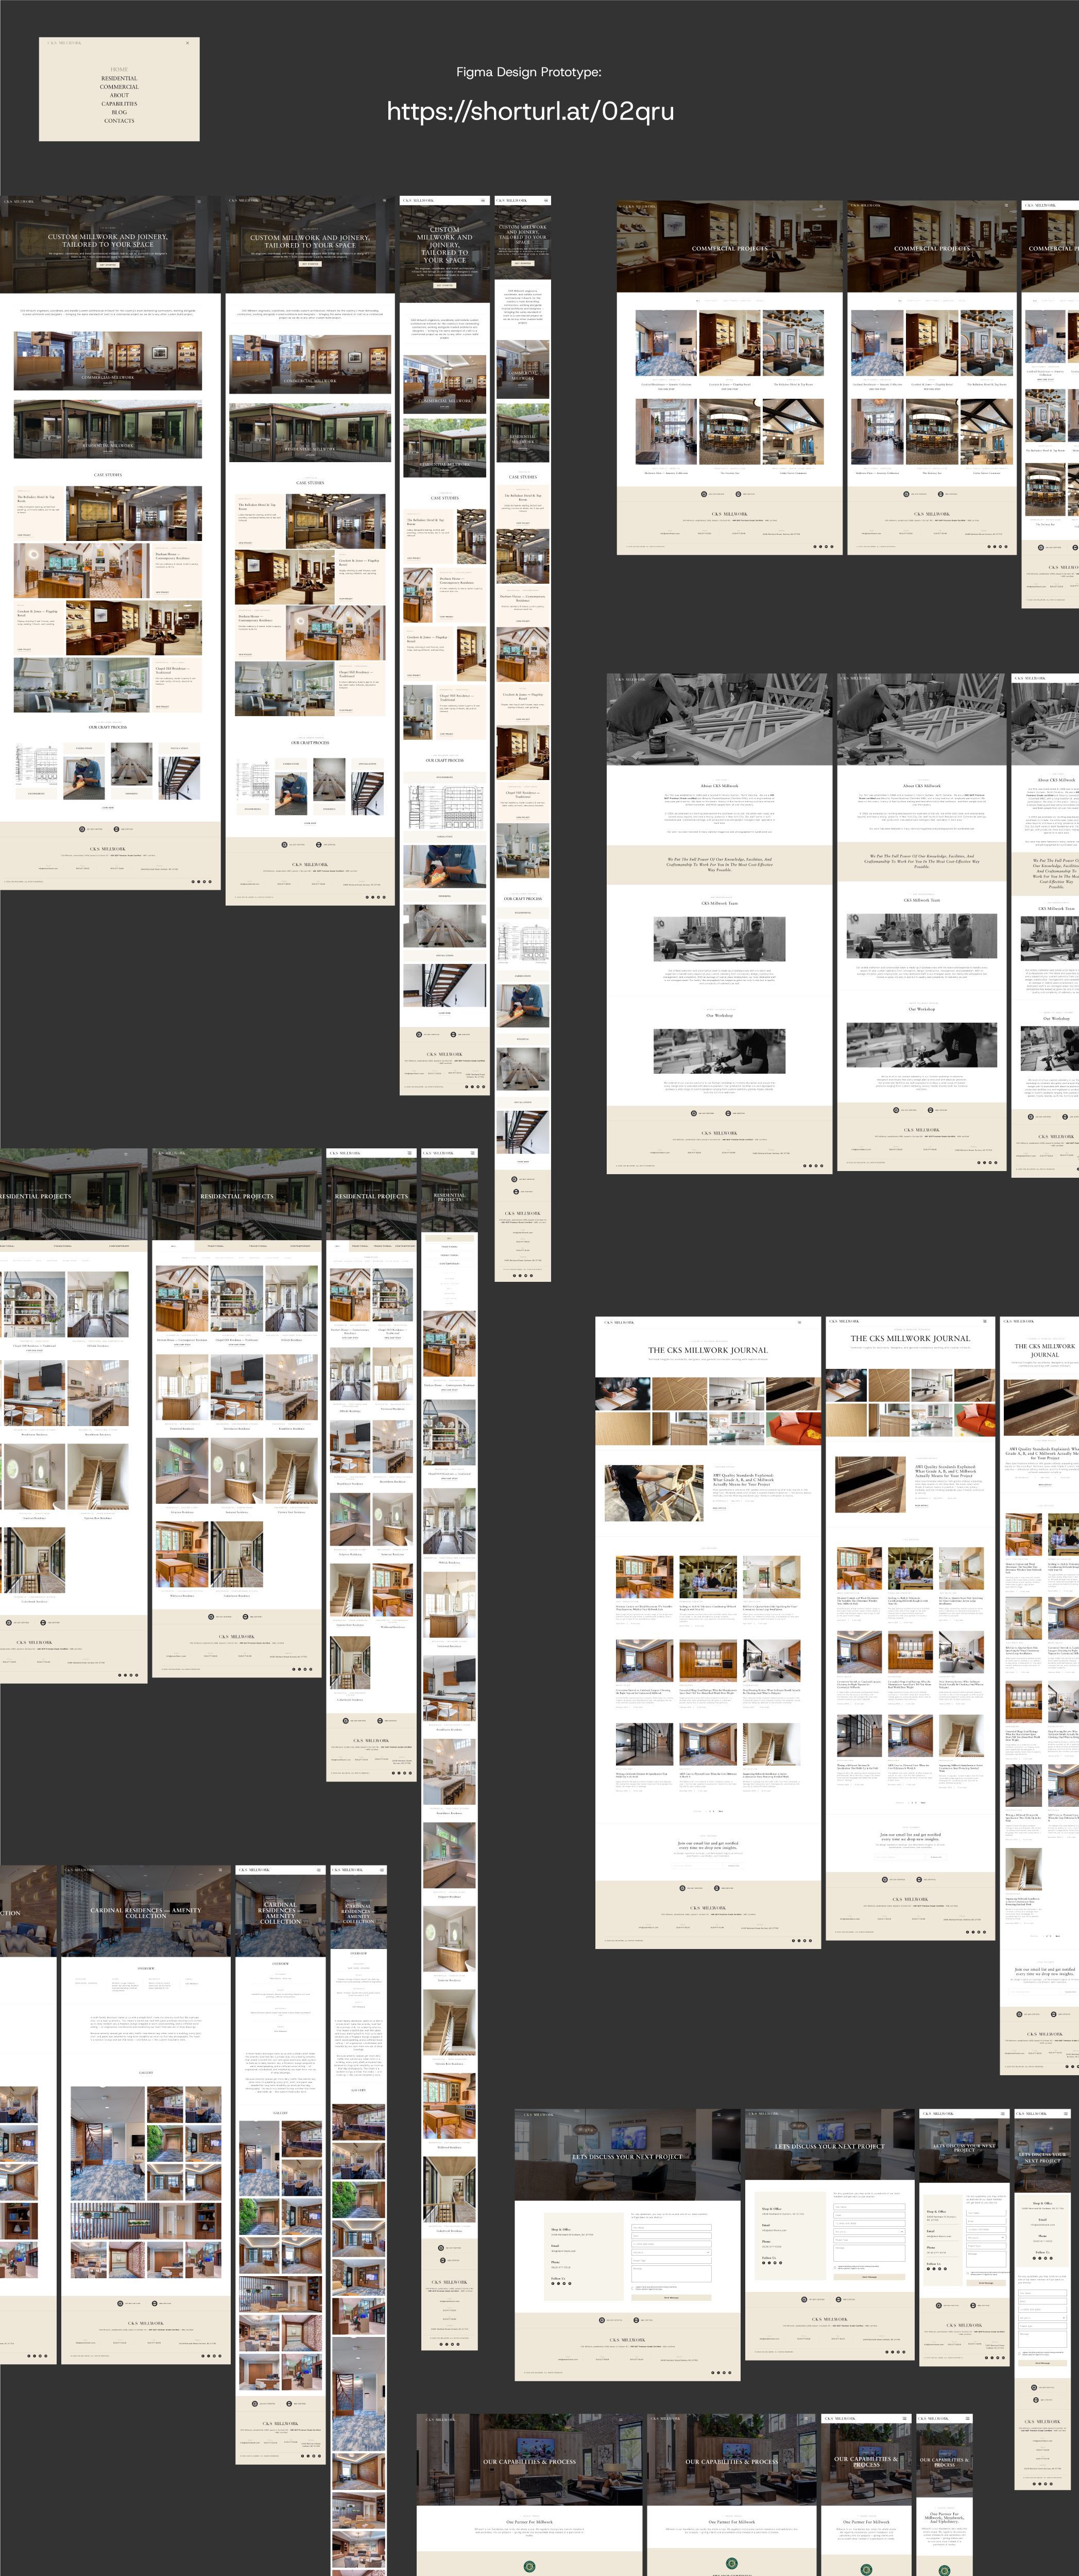Viewport: 1079px width, 2576px height.
Task: Open the hamburger menu in the narrowest homepage mockup
Action: click(x=545, y=201)
